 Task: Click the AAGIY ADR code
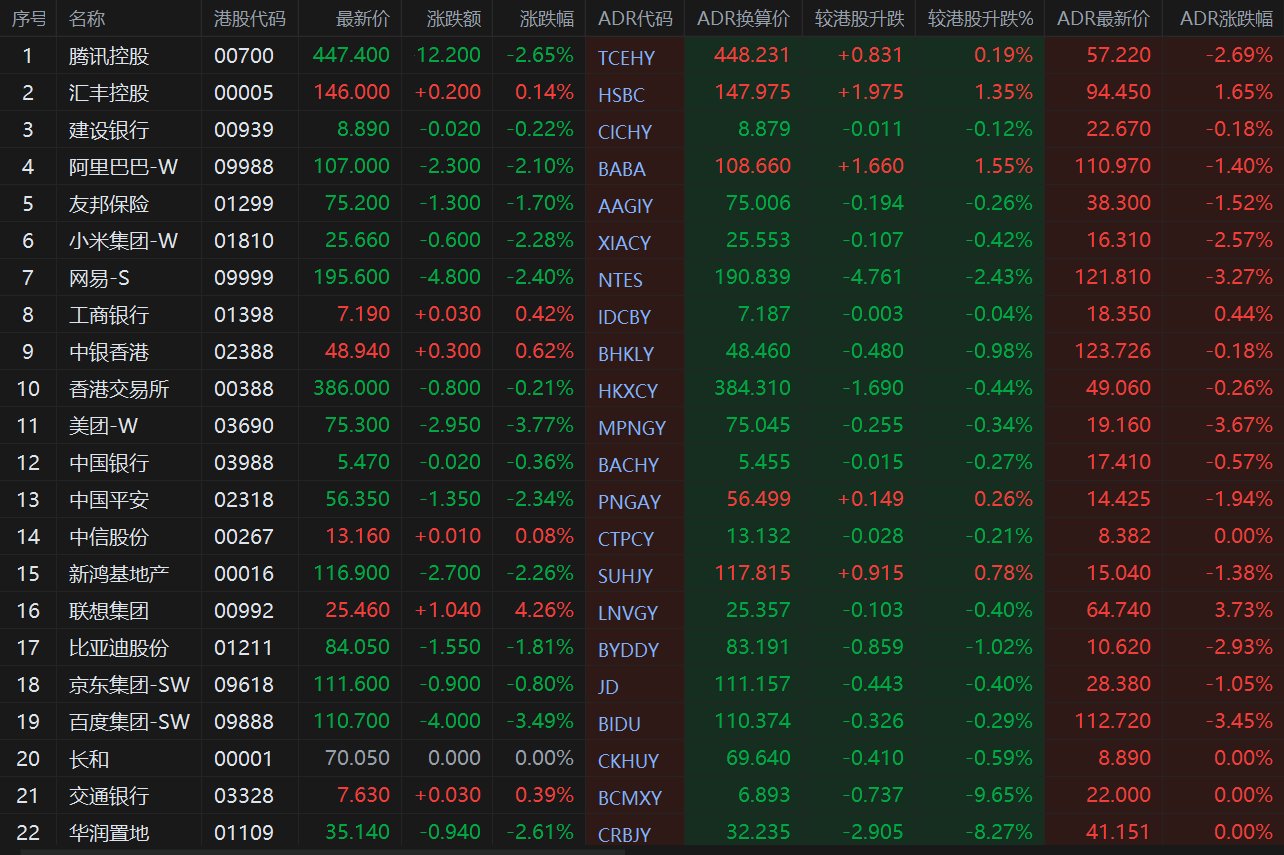coord(625,206)
